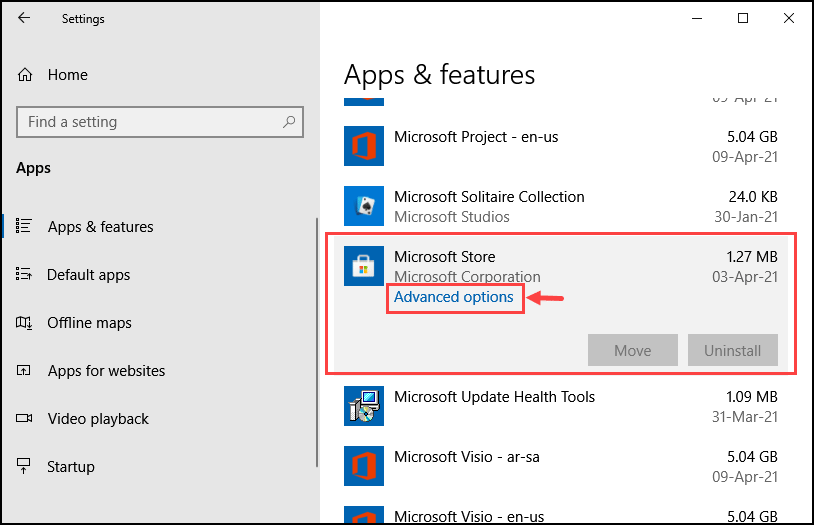Click the Microsoft Store bag icon
814x525 pixels.
pos(364,266)
